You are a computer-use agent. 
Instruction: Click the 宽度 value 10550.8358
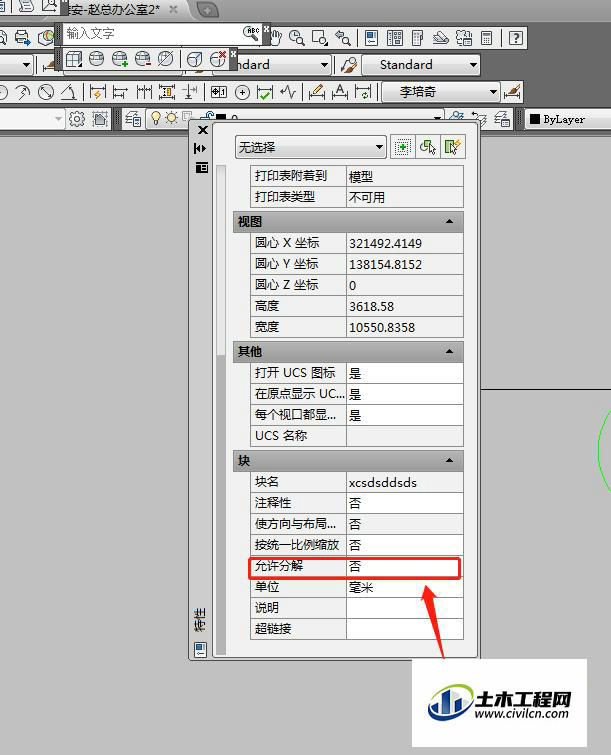(404, 327)
